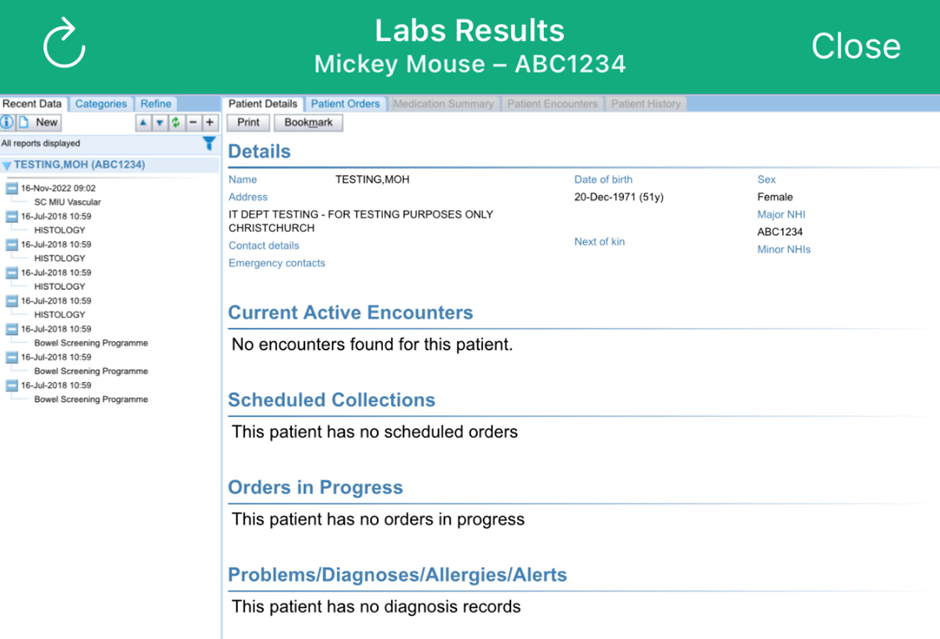Open the Contact details link
This screenshot has height=639, width=940.
tap(264, 246)
